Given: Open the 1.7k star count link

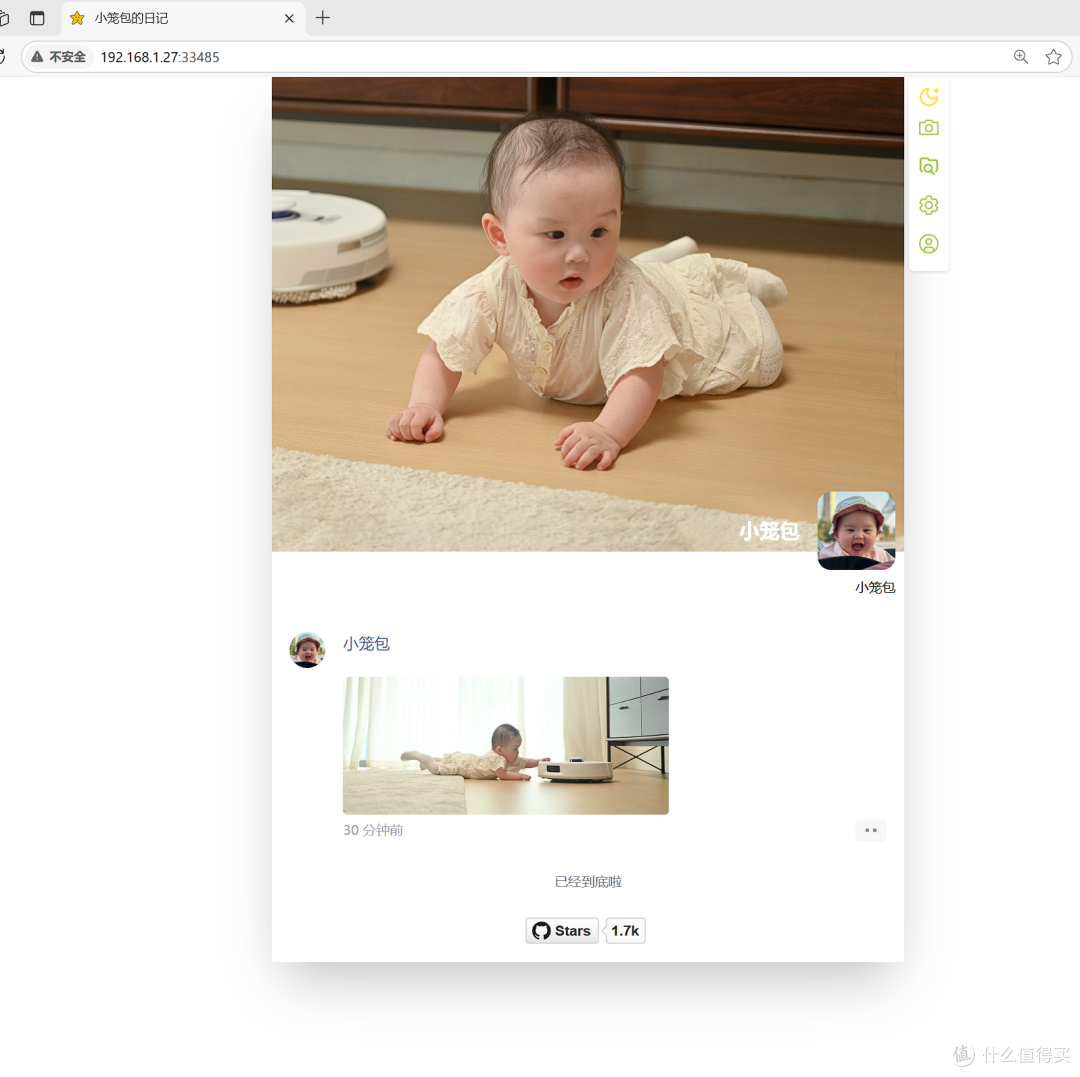Looking at the screenshot, I should tap(625, 931).
